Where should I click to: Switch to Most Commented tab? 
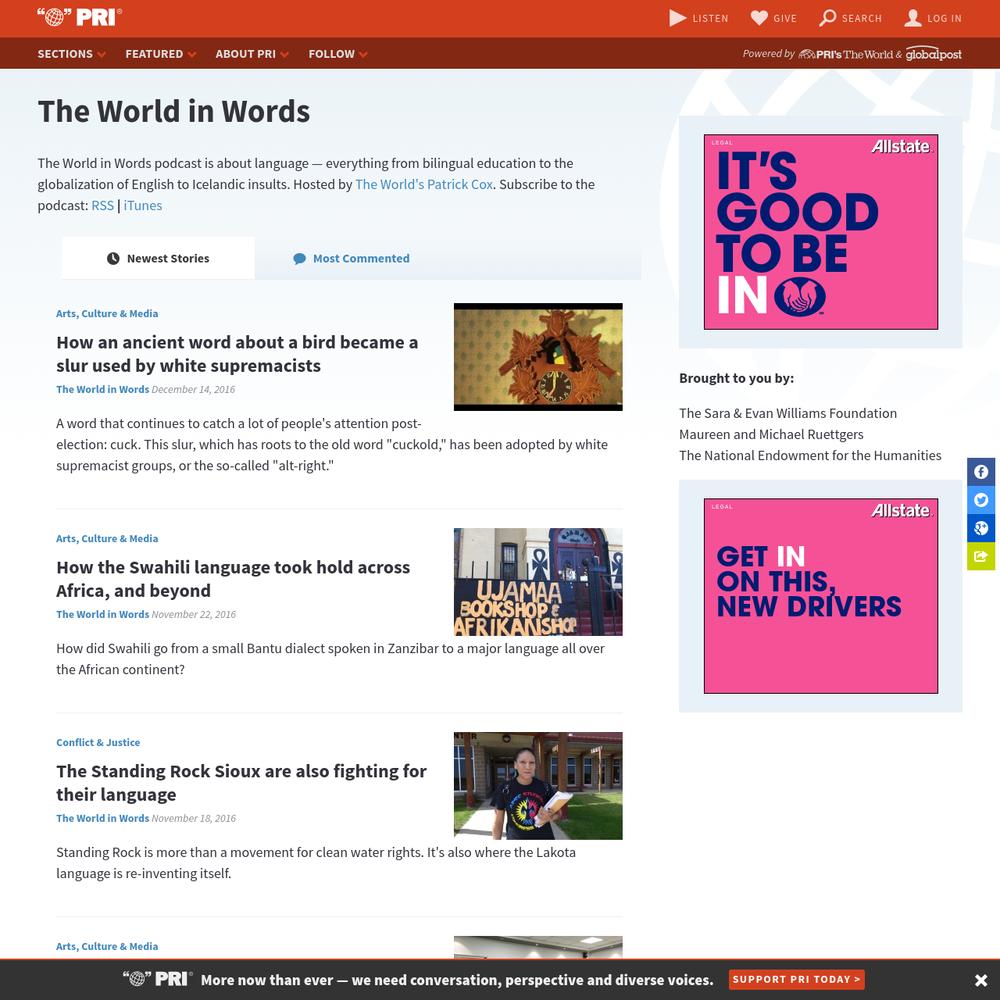(351, 258)
